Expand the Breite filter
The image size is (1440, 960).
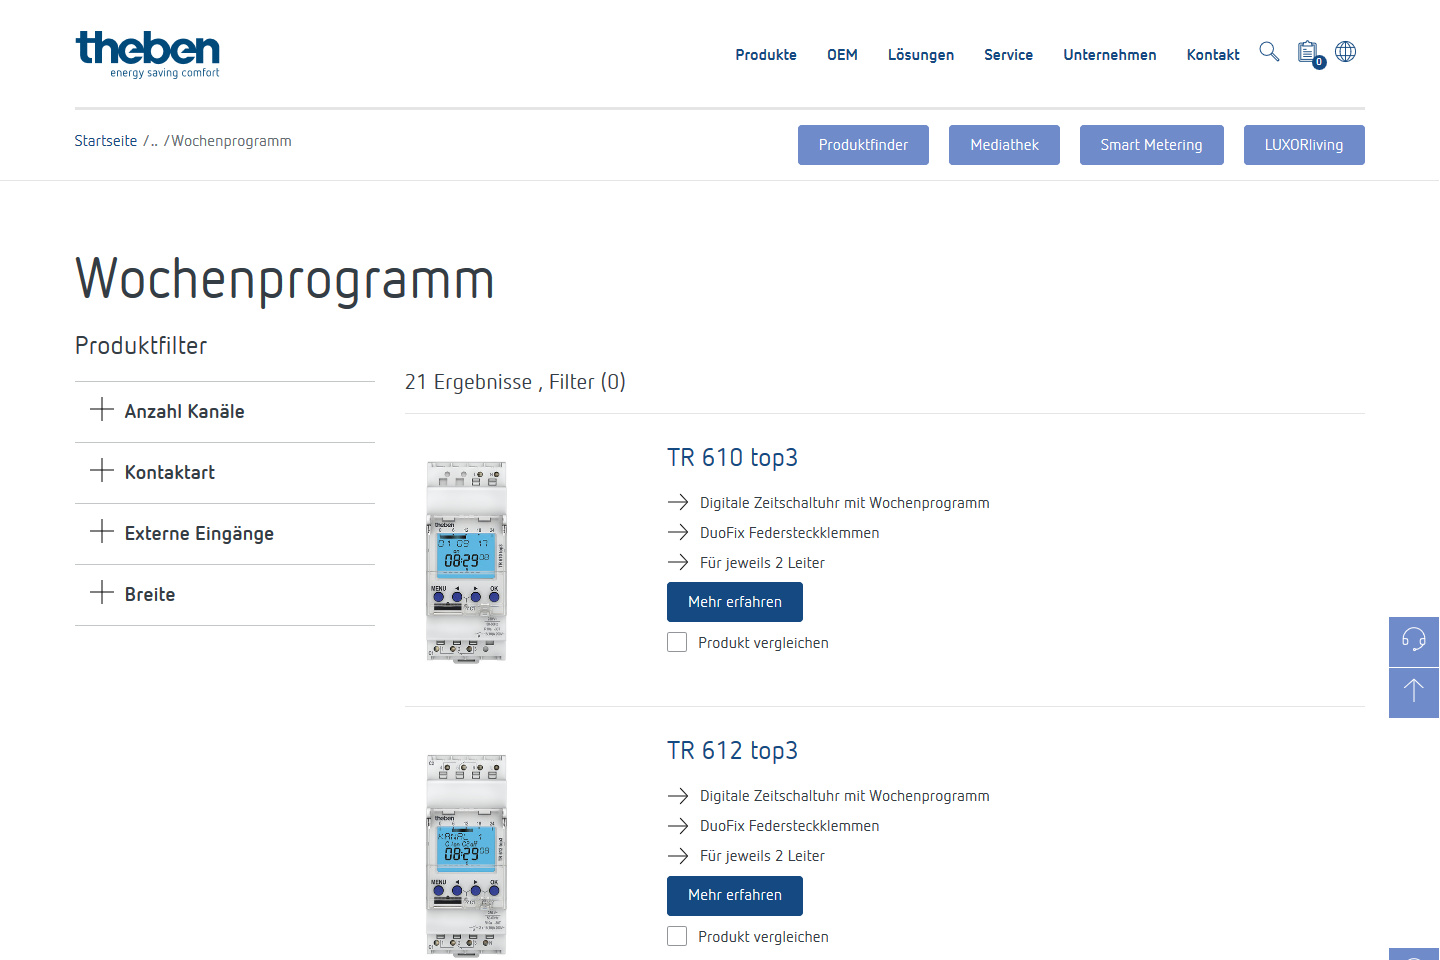(225, 595)
